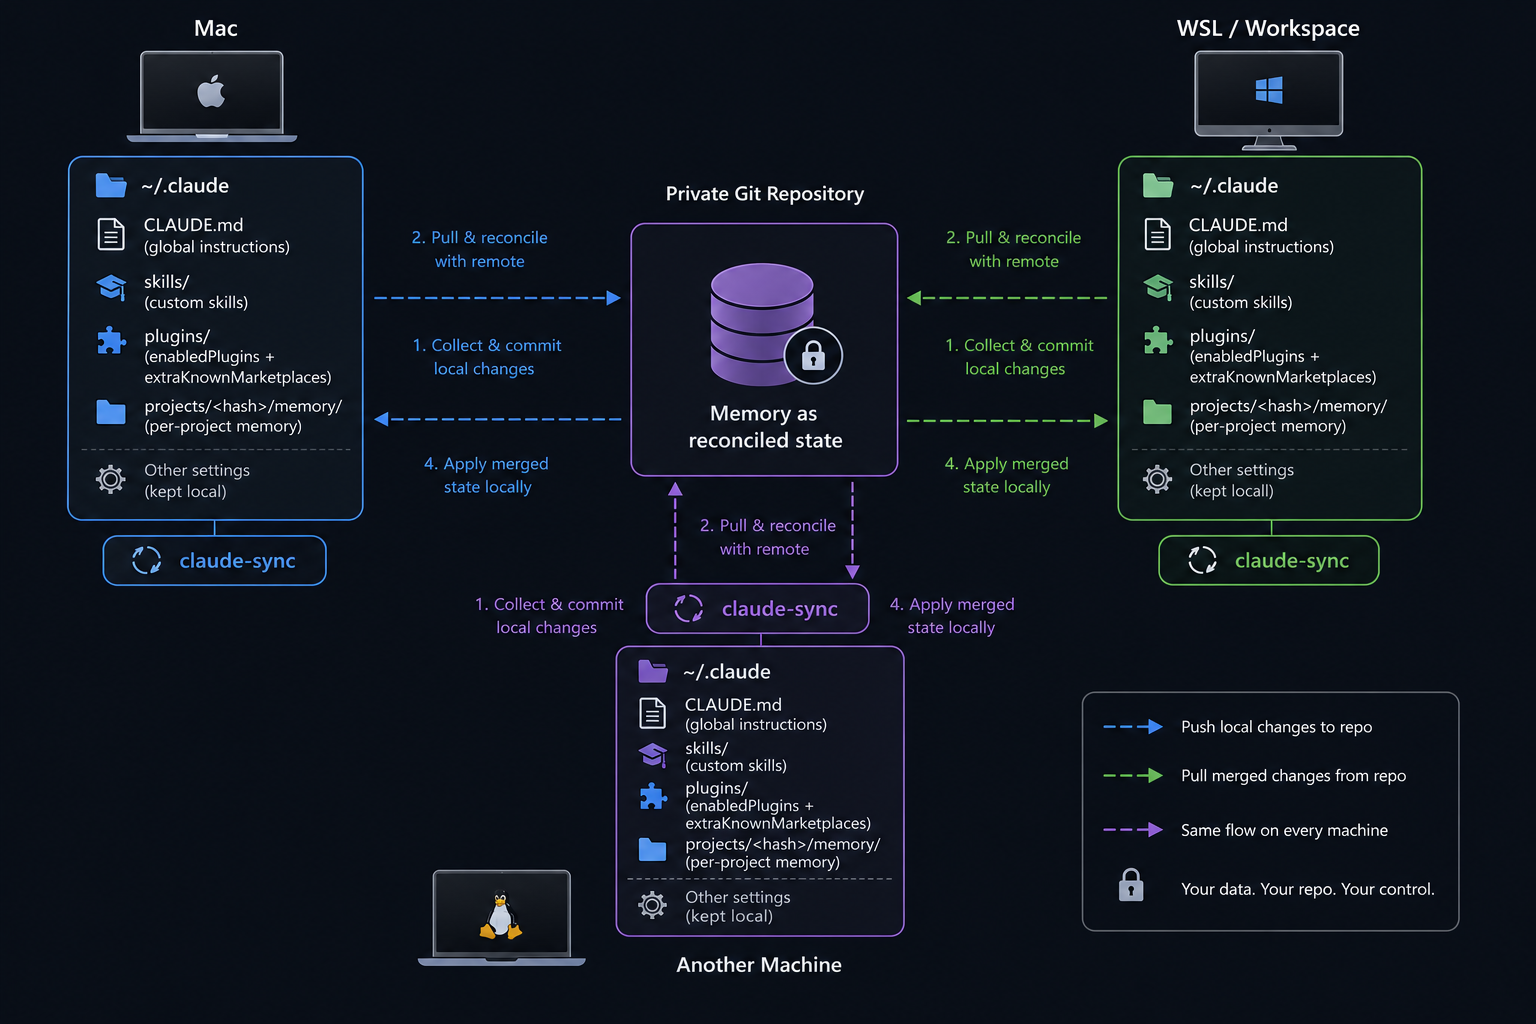Viewport: 1536px width, 1024px height.
Task: Click green text 4. Apply merged state locally
Action: pyautogui.click(x=1007, y=475)
